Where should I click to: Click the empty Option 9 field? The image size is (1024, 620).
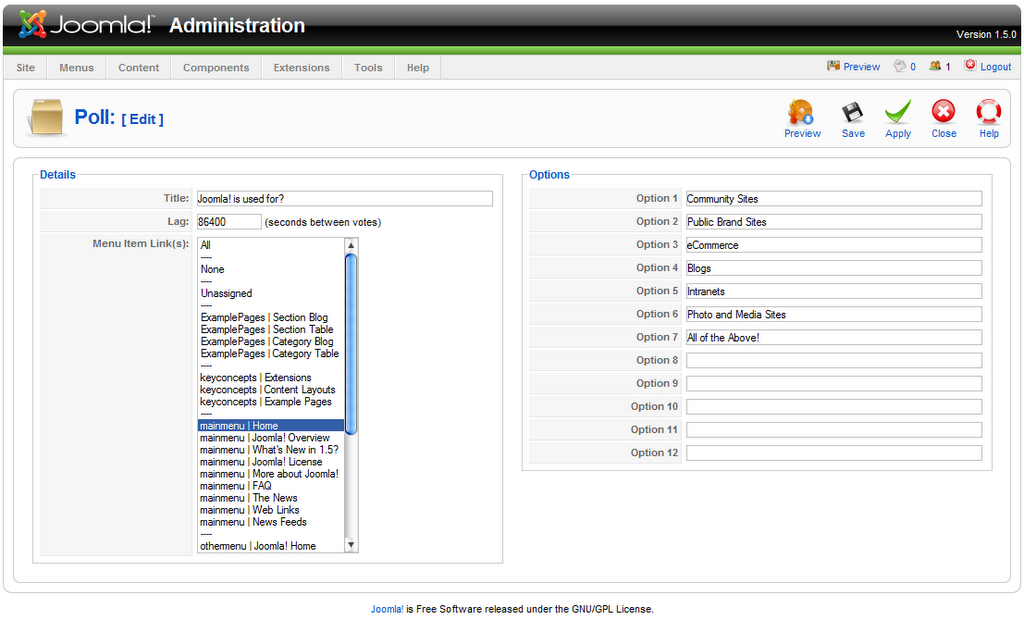tap(834, 383)
